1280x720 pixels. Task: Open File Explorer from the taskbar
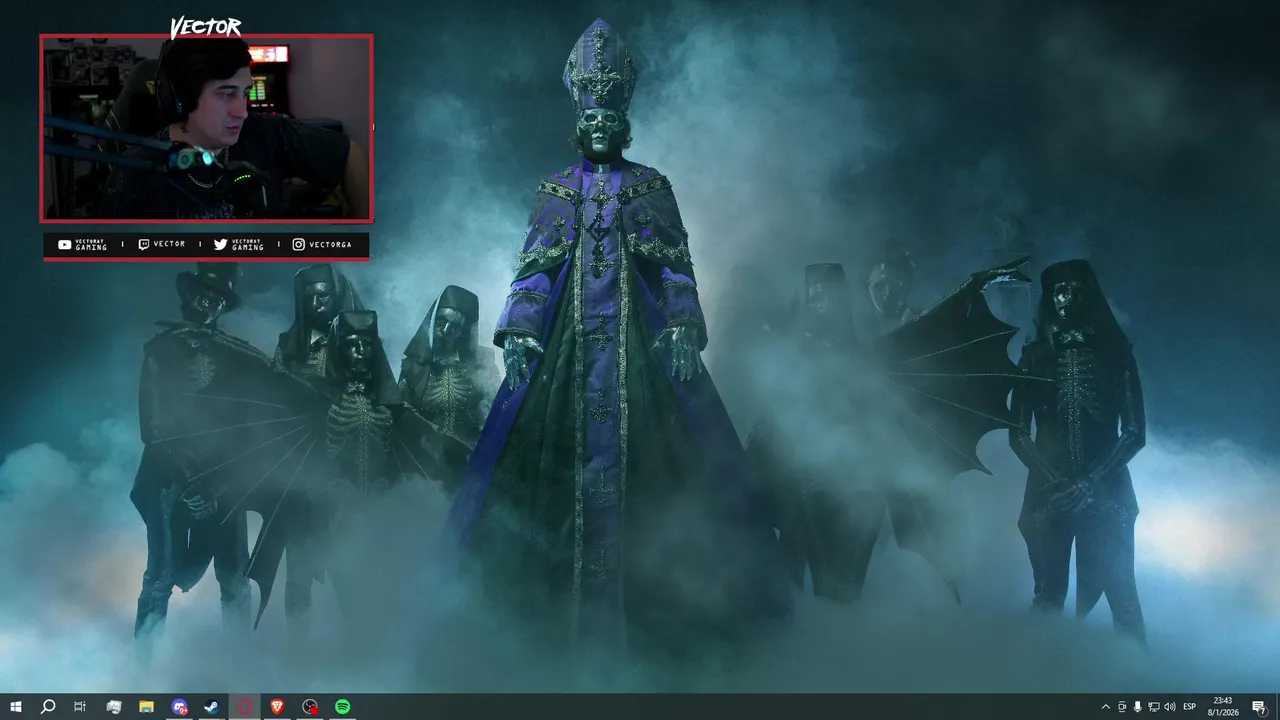(146, 707)
